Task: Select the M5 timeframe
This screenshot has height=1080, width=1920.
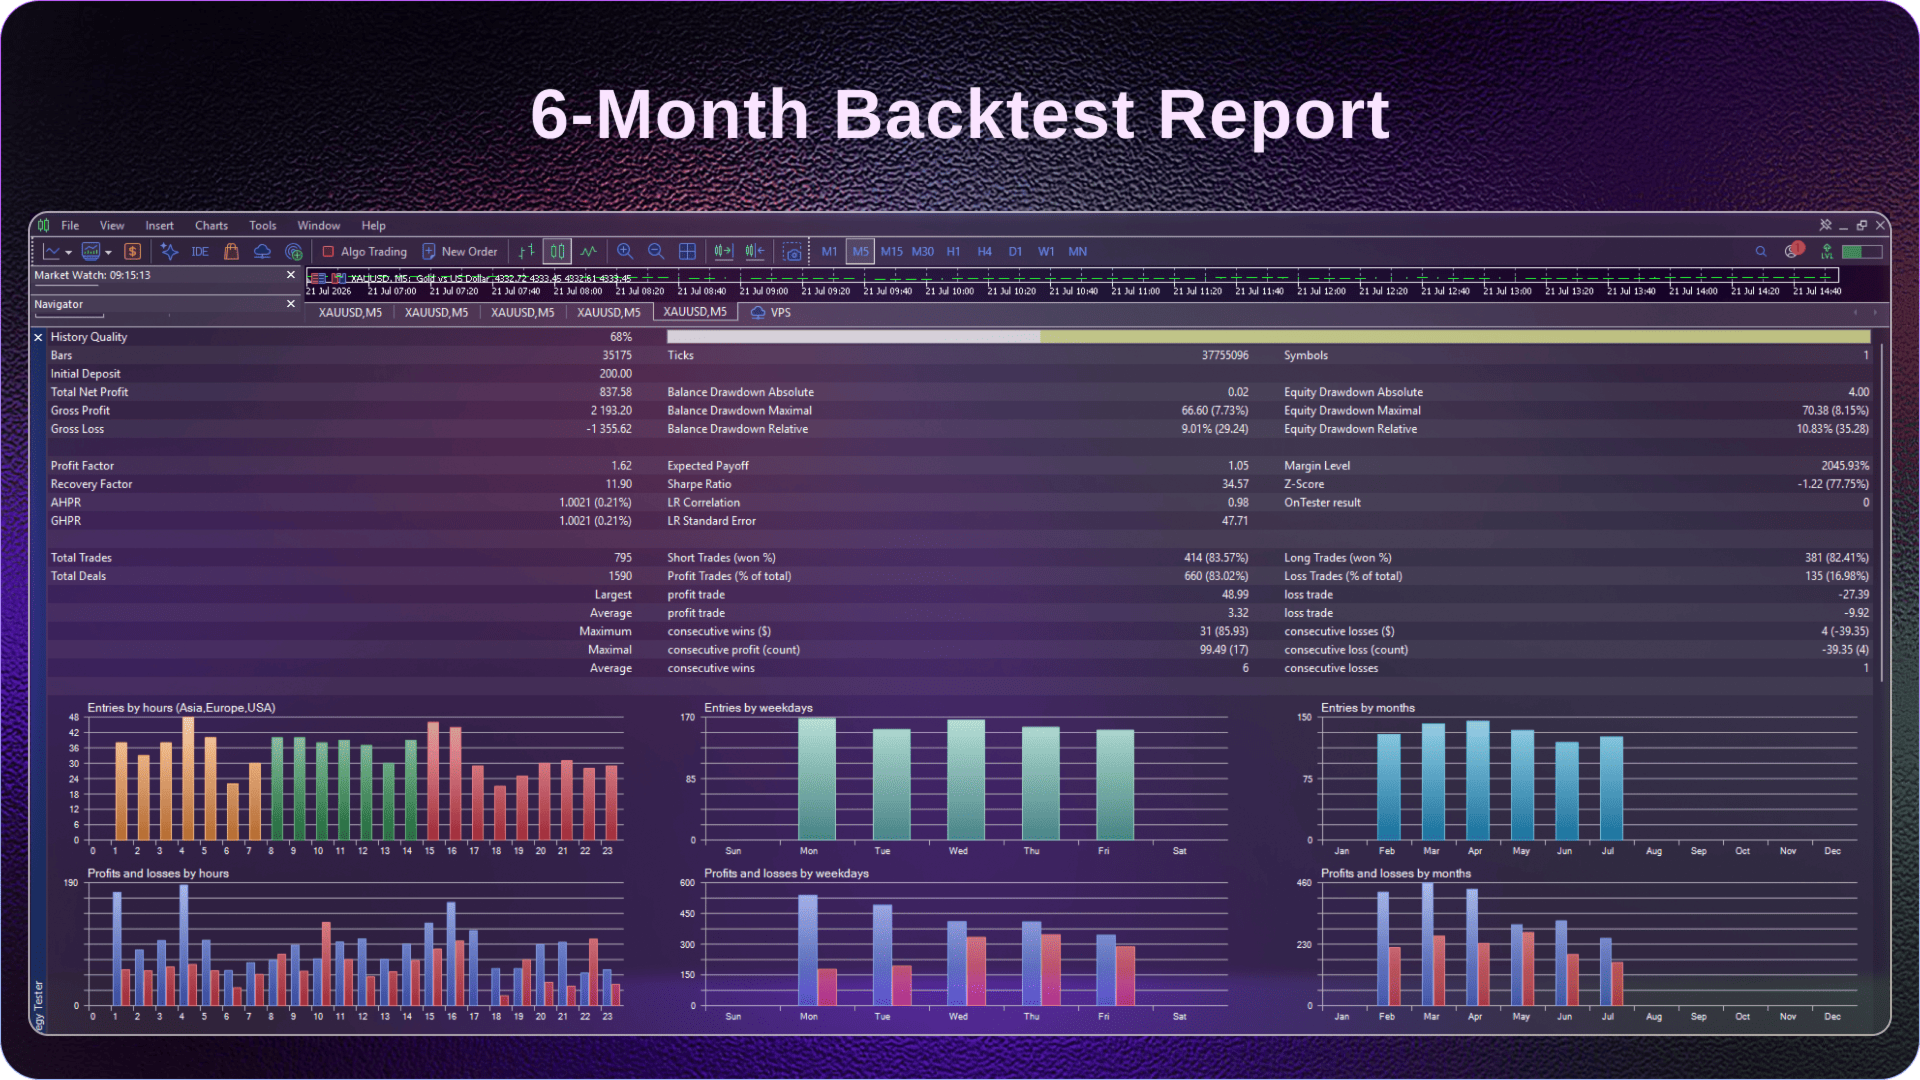Action: 860,252
